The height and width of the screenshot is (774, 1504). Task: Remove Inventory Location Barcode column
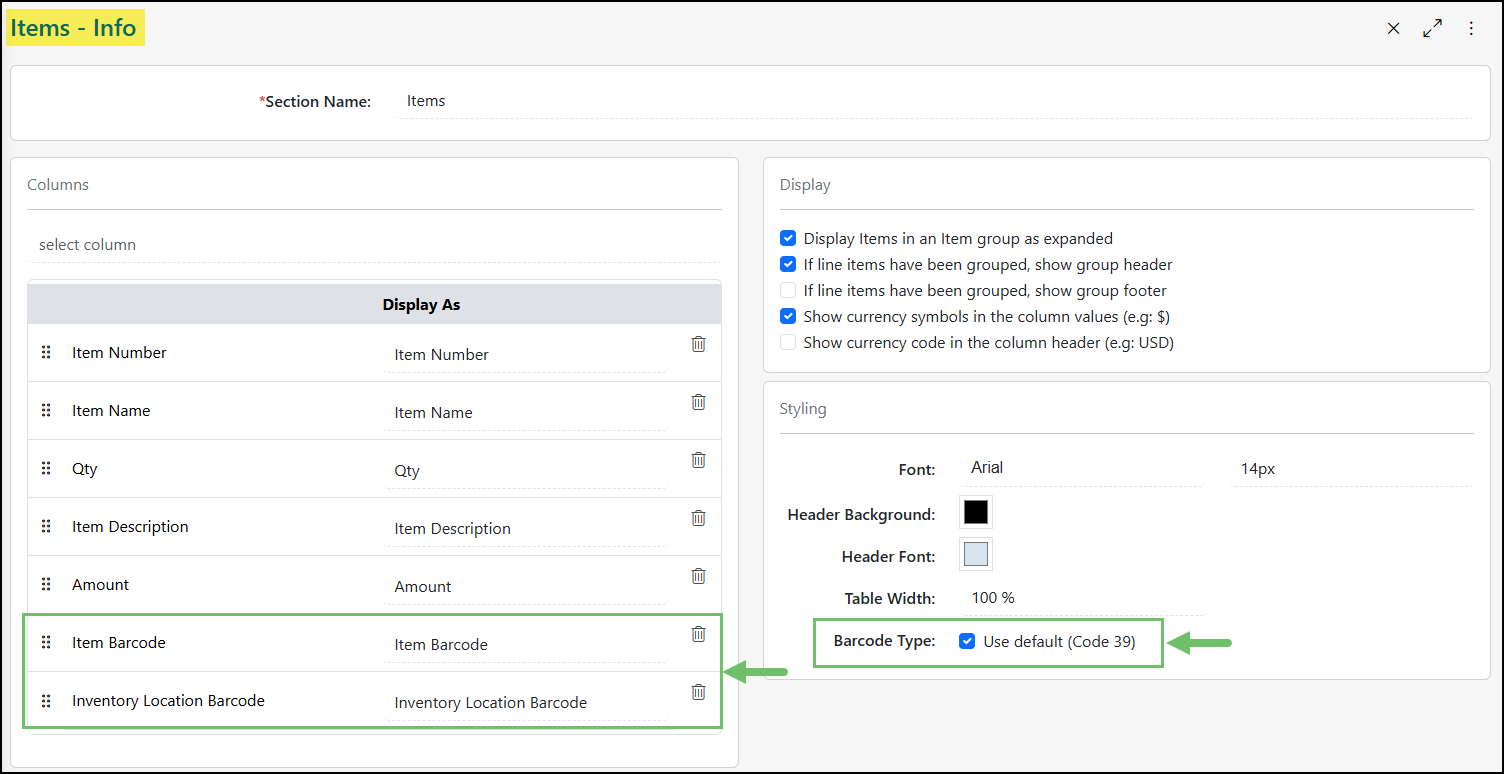pos(698,692)
